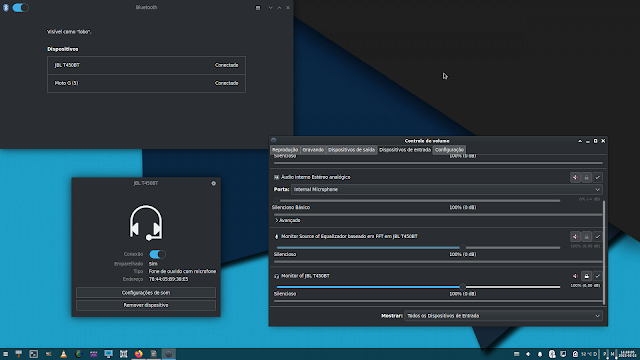This screenshot has width=640, height=360.
Task: Click the screenshot tool taskbar icon
Action: point(124,354)
